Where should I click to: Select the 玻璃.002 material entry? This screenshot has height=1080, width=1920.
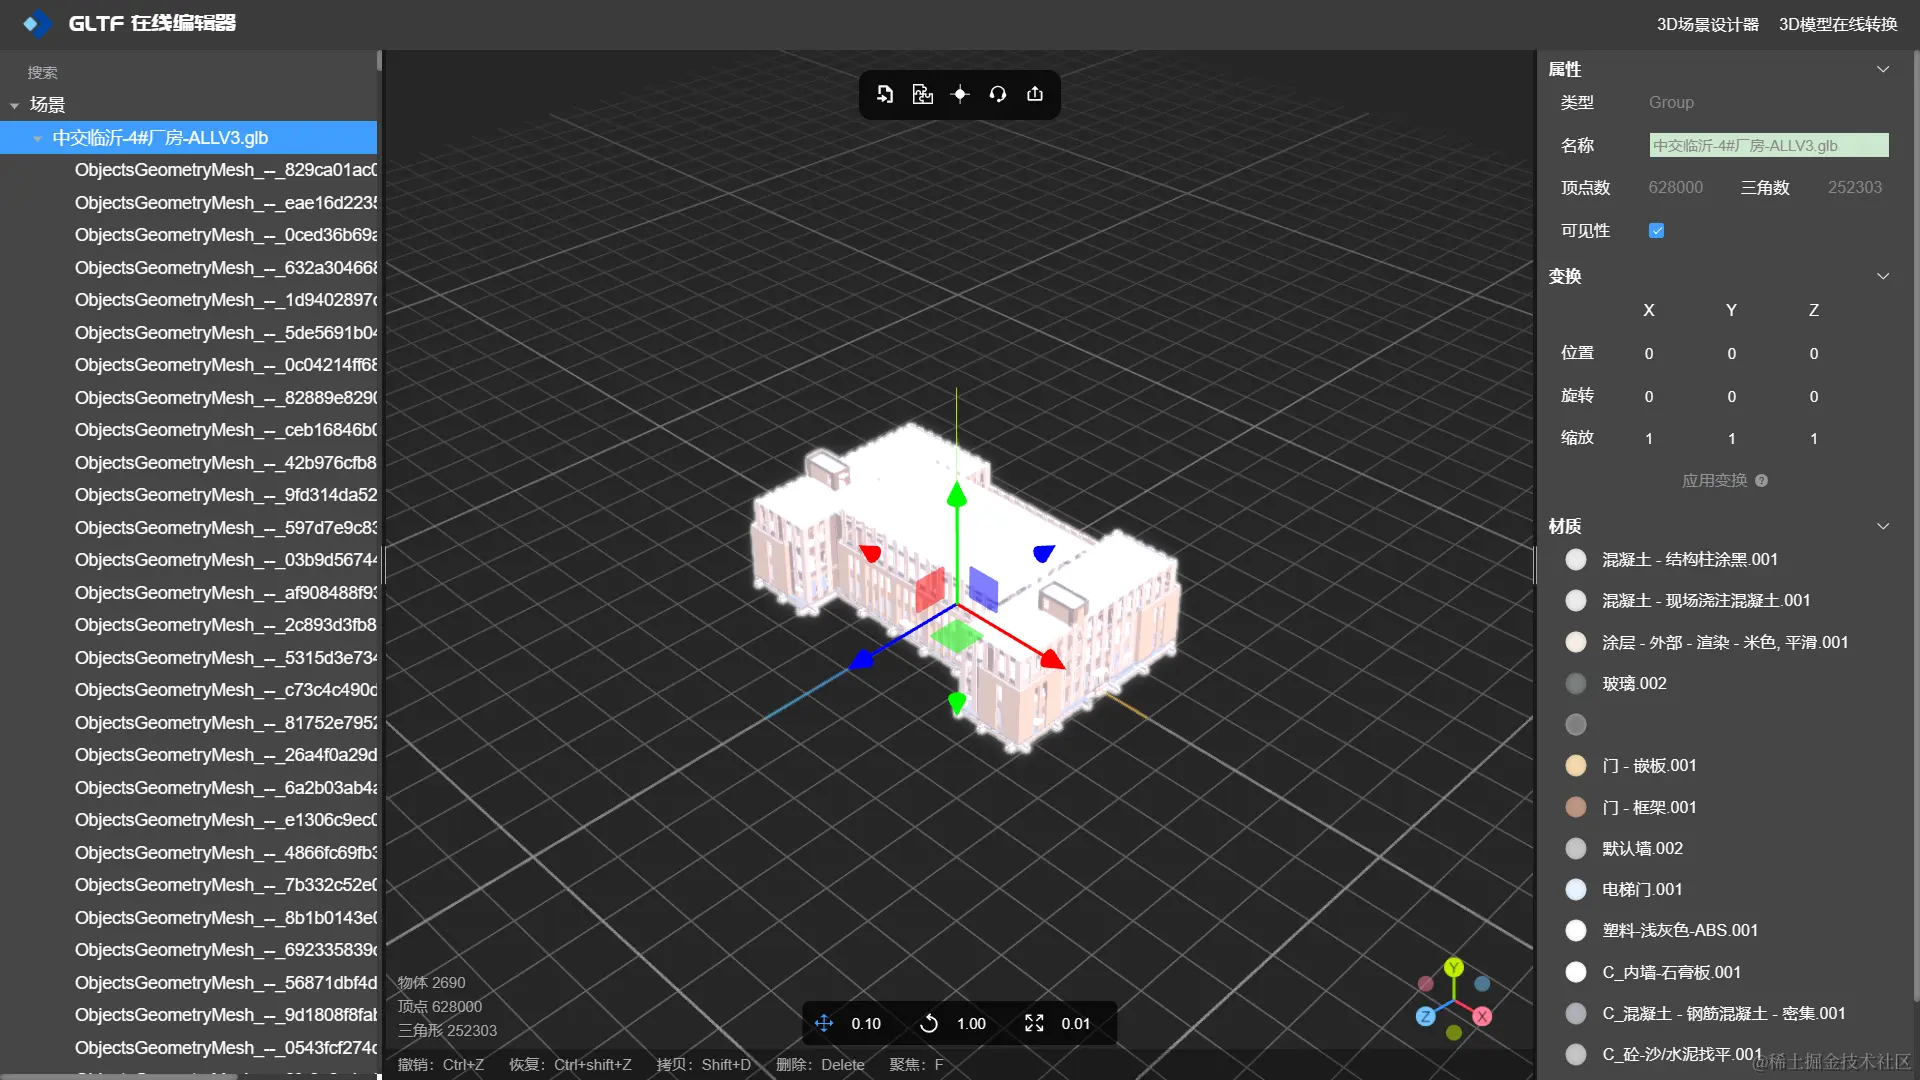coord(1634,683)
